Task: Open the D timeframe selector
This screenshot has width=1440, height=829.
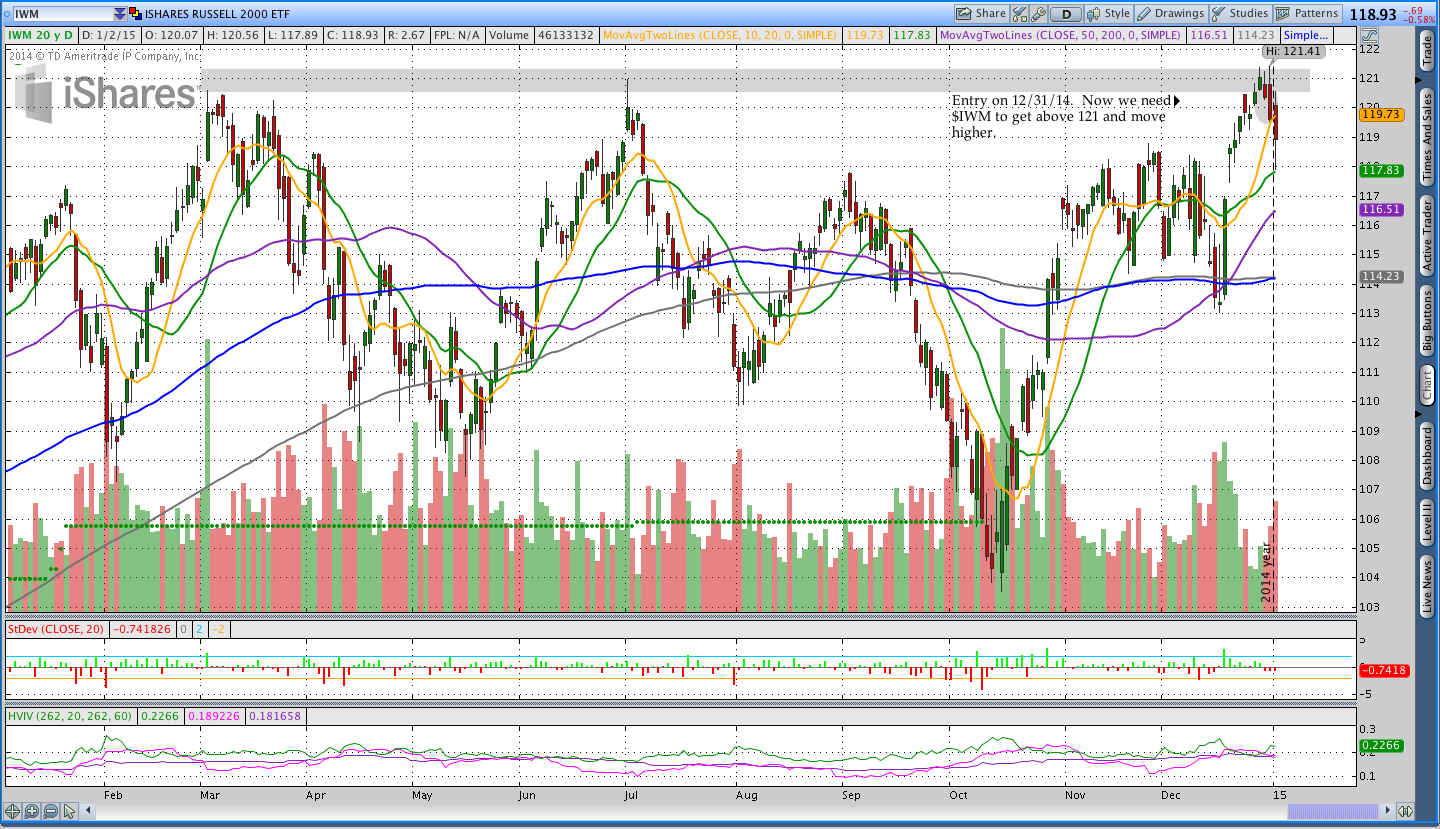Action: coord(1066,14)
